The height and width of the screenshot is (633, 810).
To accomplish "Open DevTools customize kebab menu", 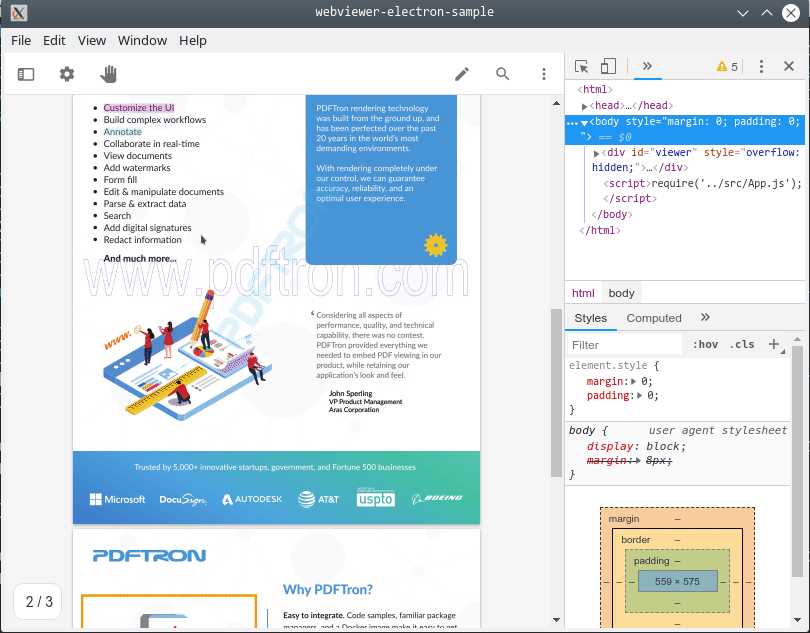I will click(x=761, y=67).
